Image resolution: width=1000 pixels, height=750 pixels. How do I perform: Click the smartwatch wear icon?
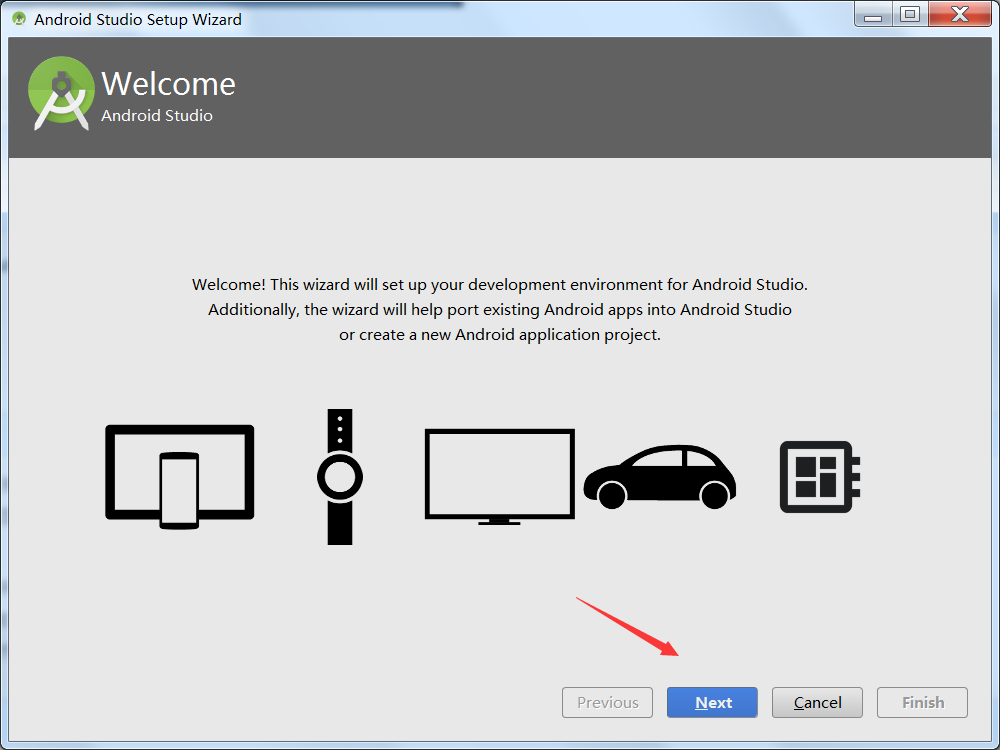[x=340, y=476]
